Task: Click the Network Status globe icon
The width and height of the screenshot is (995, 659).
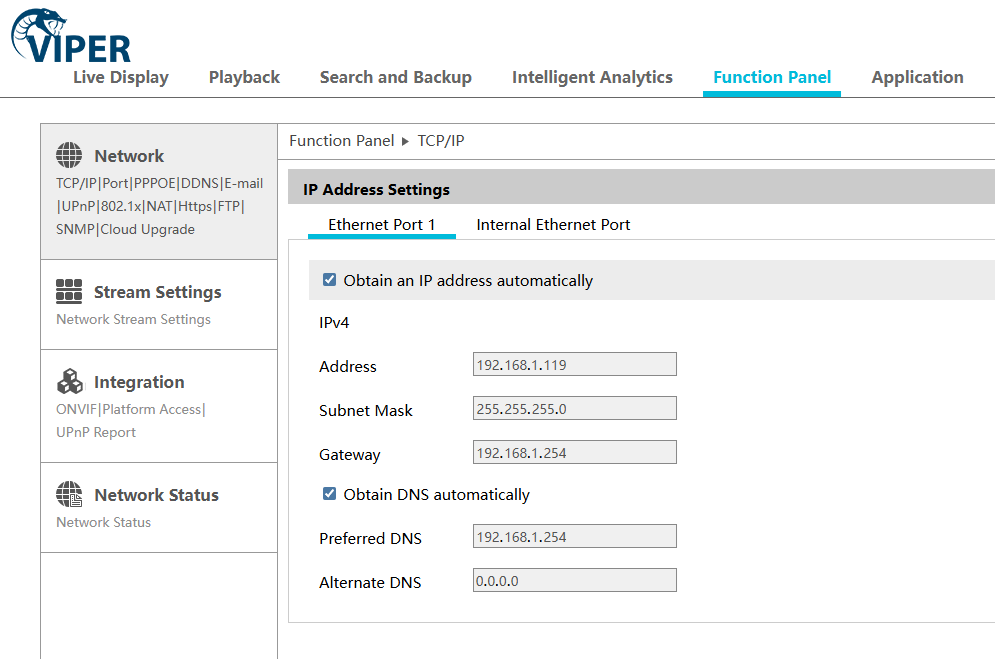Action: click(69, 495)
